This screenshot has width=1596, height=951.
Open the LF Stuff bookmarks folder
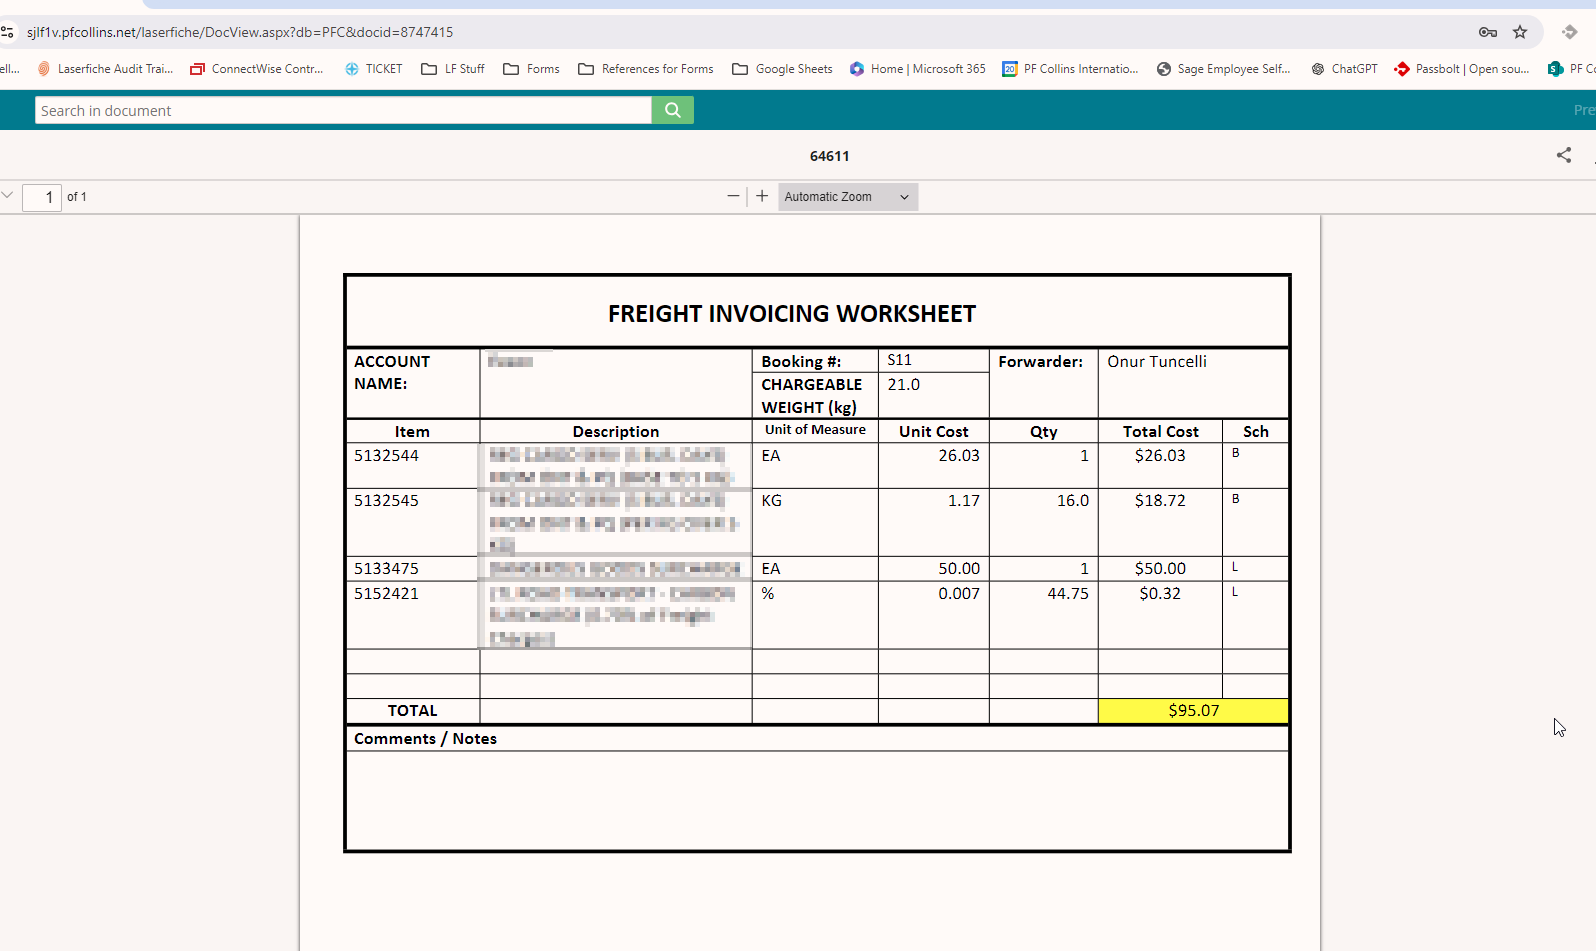453,69
